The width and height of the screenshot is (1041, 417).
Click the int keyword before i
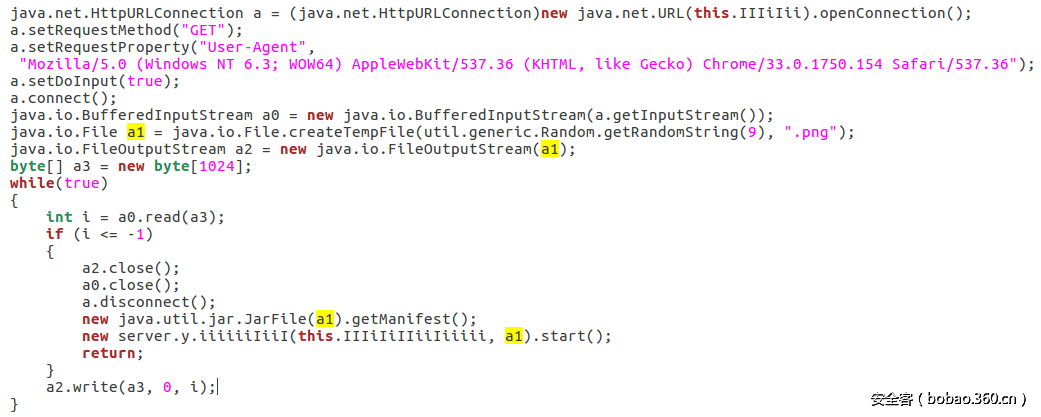click(x=59, y=217)
